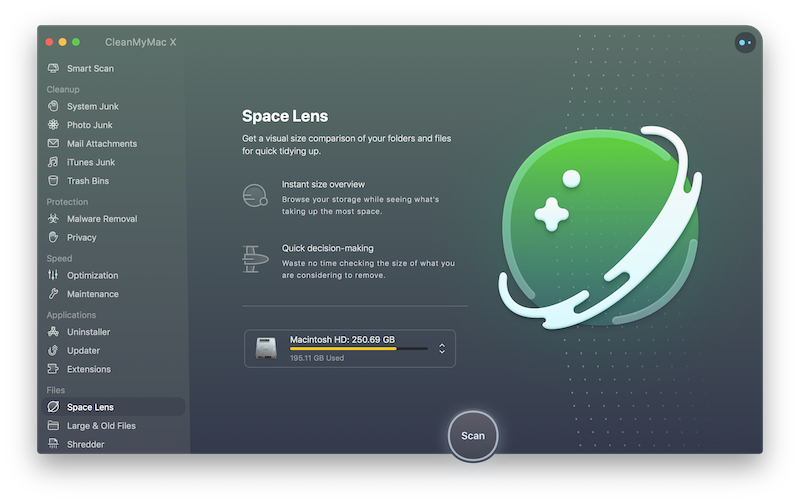Open Trash Bins module
Screen dimensions: 800x503
(x=88, y=181)
